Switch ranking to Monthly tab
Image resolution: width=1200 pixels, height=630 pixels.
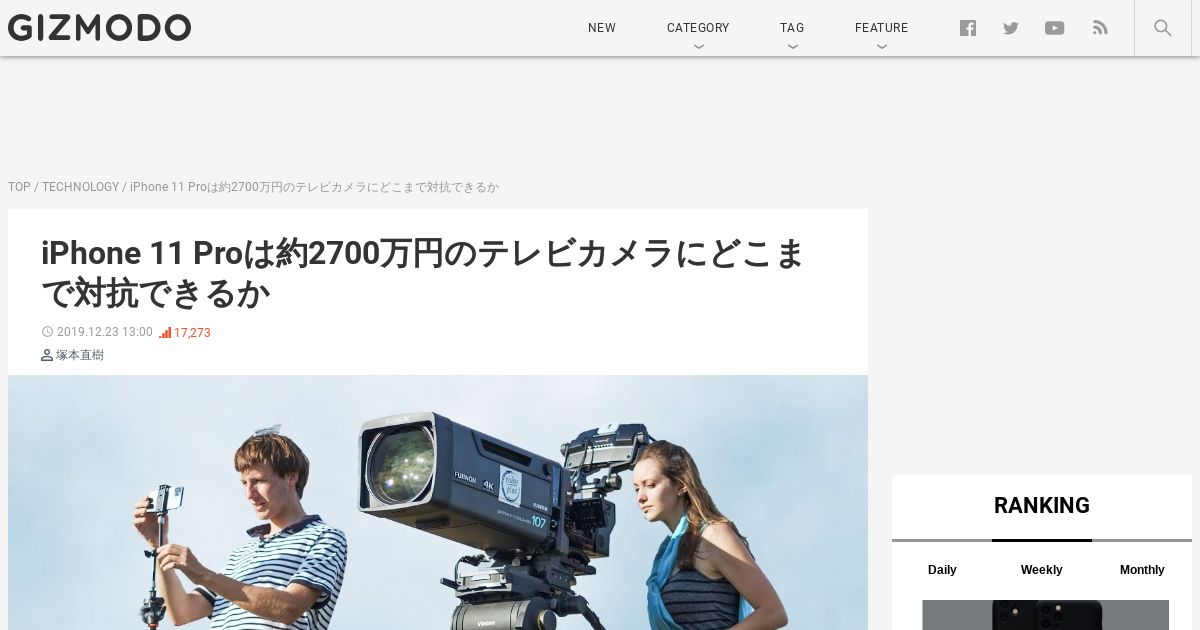pyautogui.click(x=1142, y=570)
